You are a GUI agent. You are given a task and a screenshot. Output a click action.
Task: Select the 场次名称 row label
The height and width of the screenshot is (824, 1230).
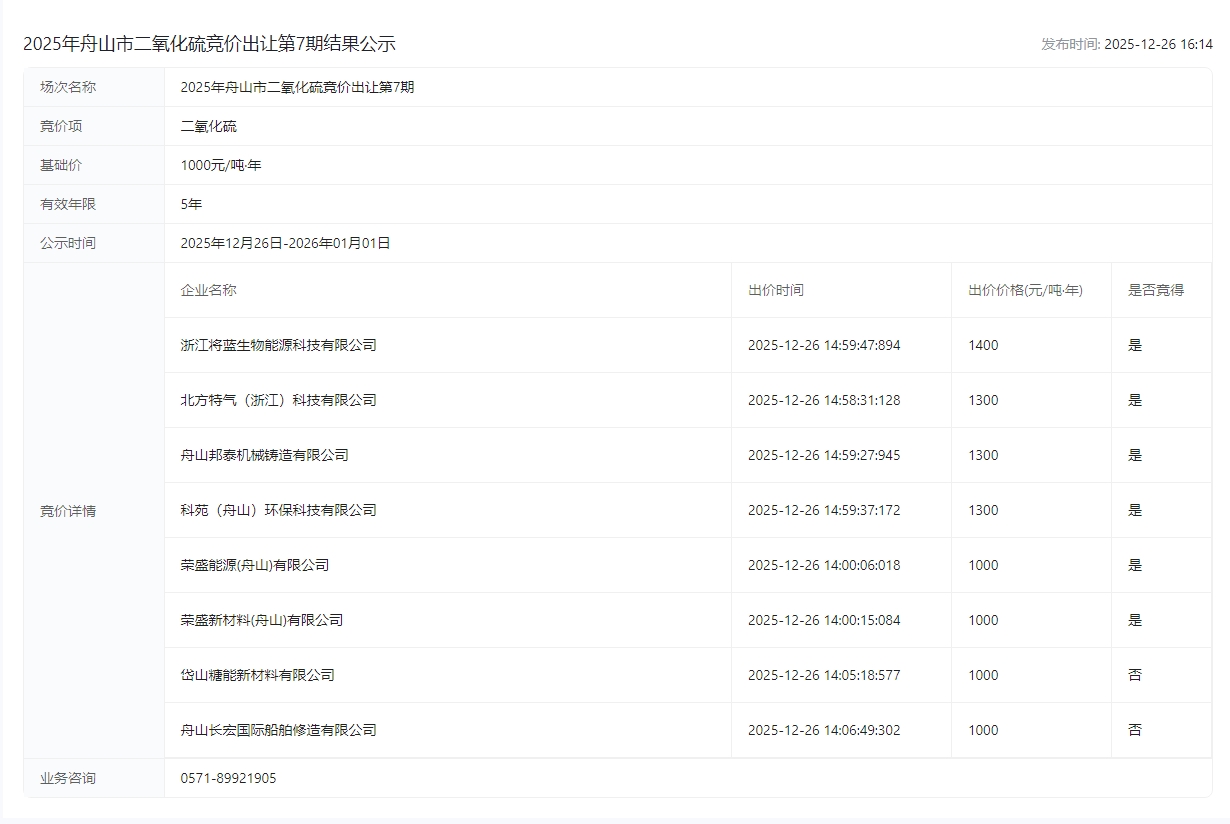point(68,87)
